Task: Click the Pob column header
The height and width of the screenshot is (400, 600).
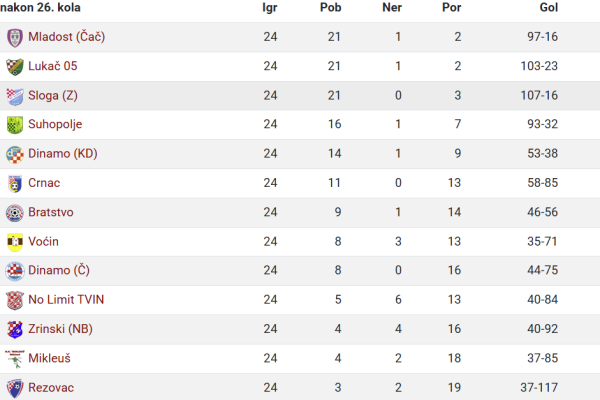Action: (331, 8)
